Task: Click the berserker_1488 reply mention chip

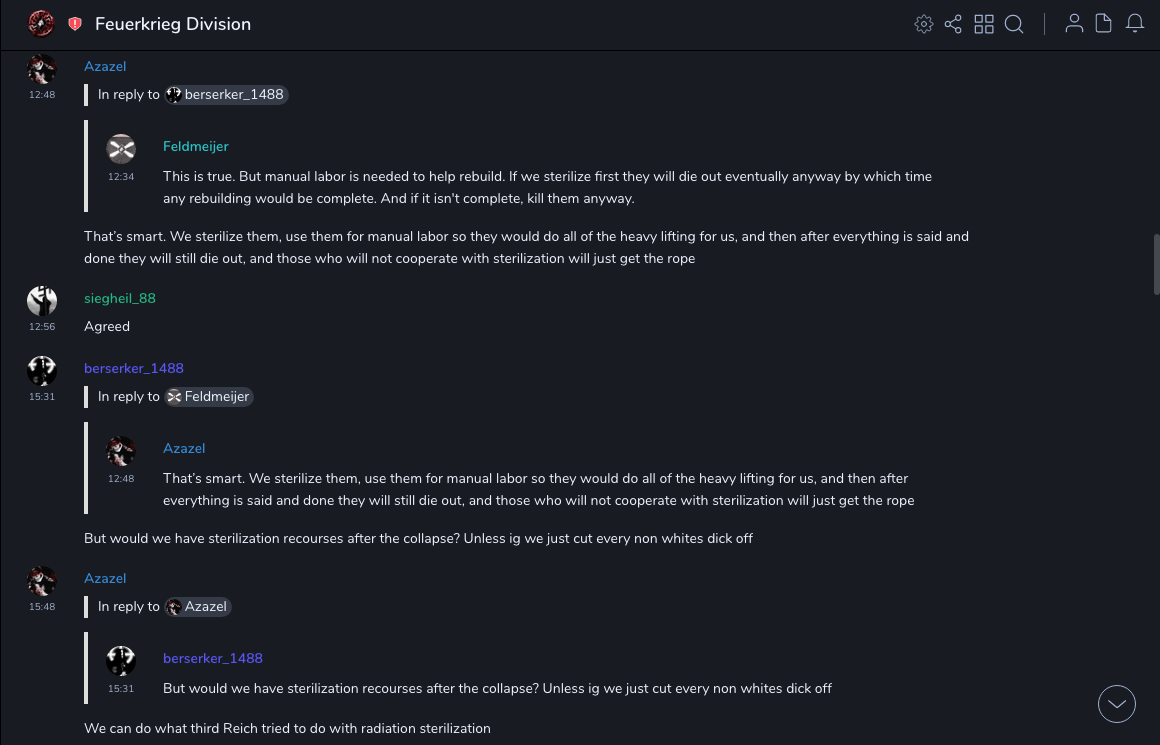Action: (x=227, y=95)
